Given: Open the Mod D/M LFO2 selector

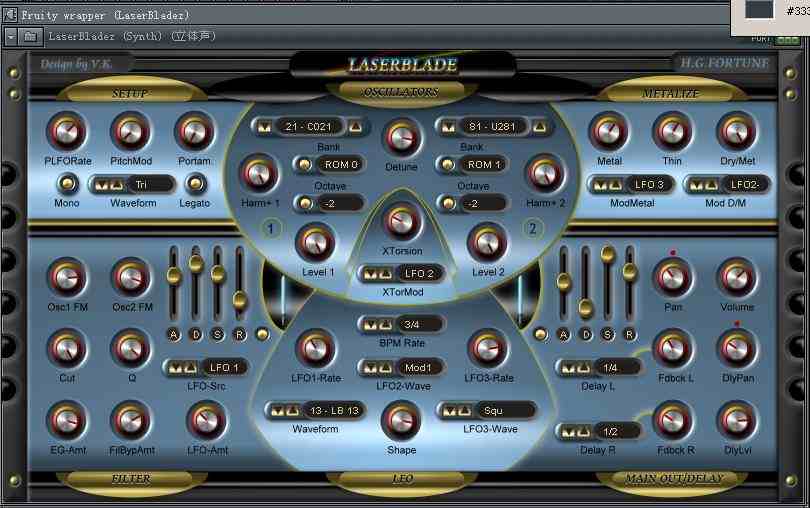Looking at the screenshot, I should click(x=726, y=184).
